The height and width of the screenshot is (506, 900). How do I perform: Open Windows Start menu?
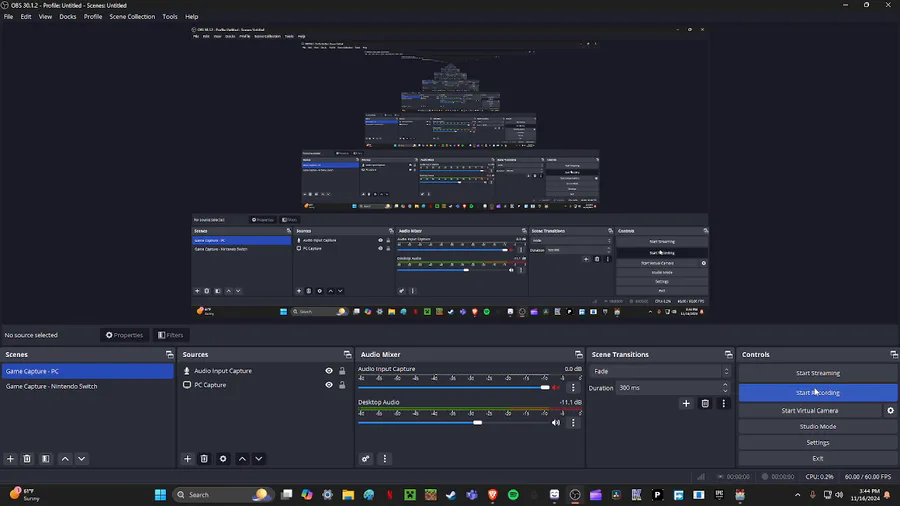(160, 495)
